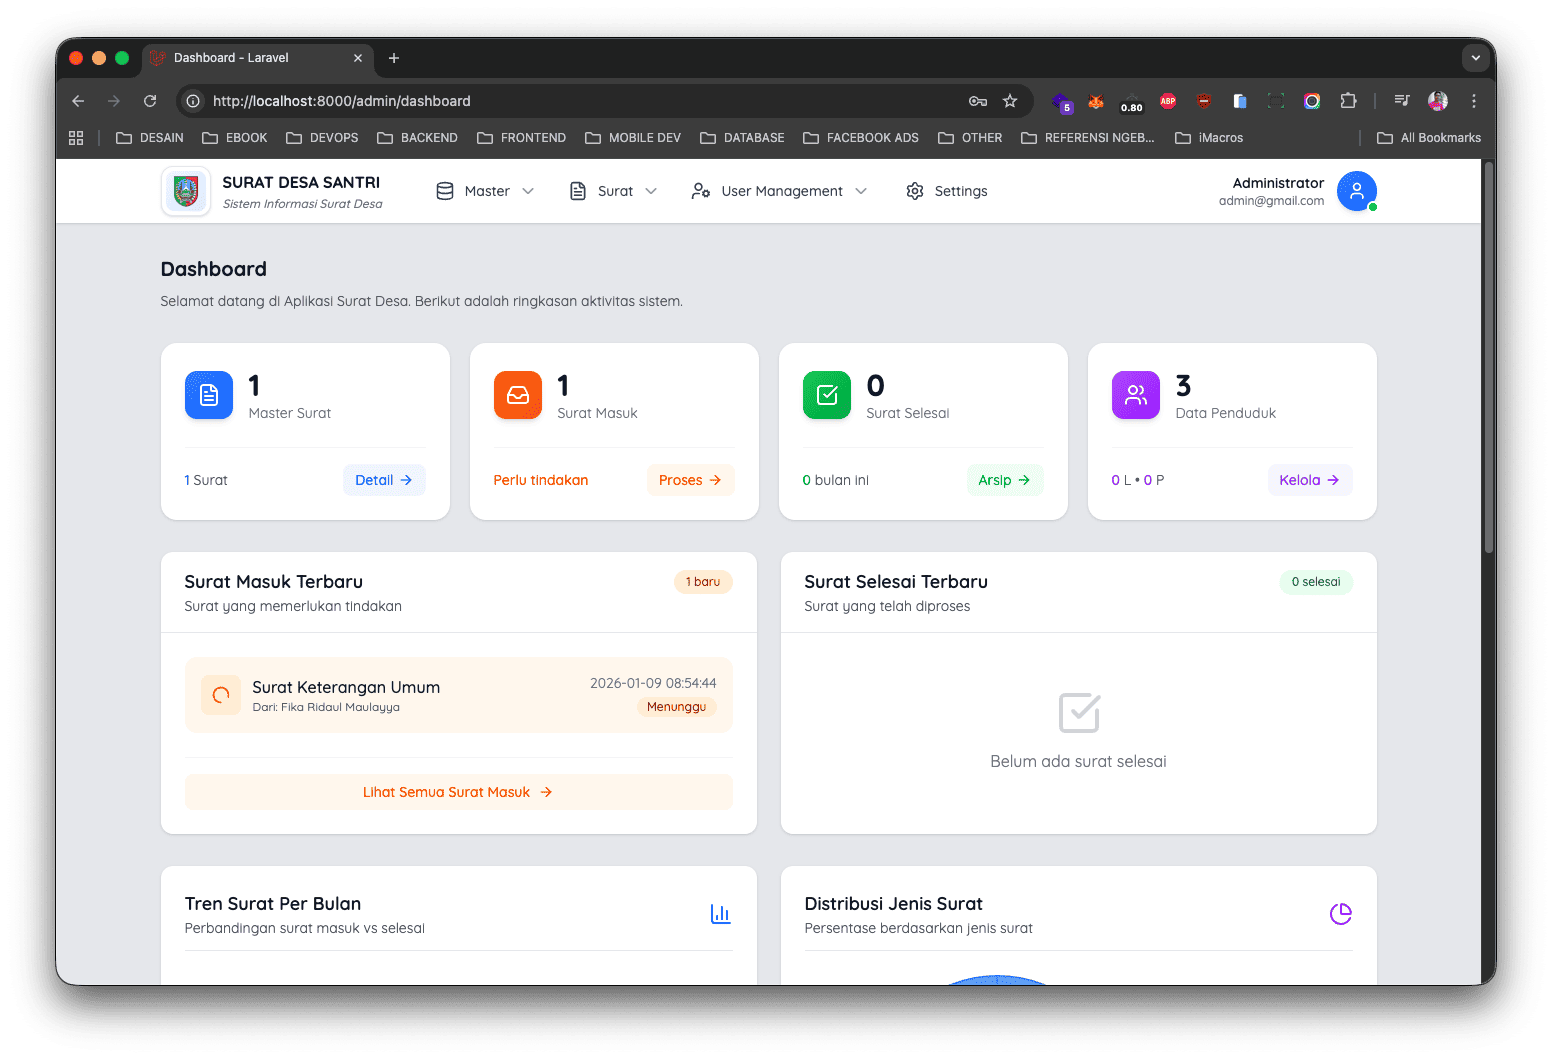Open the DESAIN bookmarks folder
The width and height of the screenshot is (1552, 1059).
point(150,138)
